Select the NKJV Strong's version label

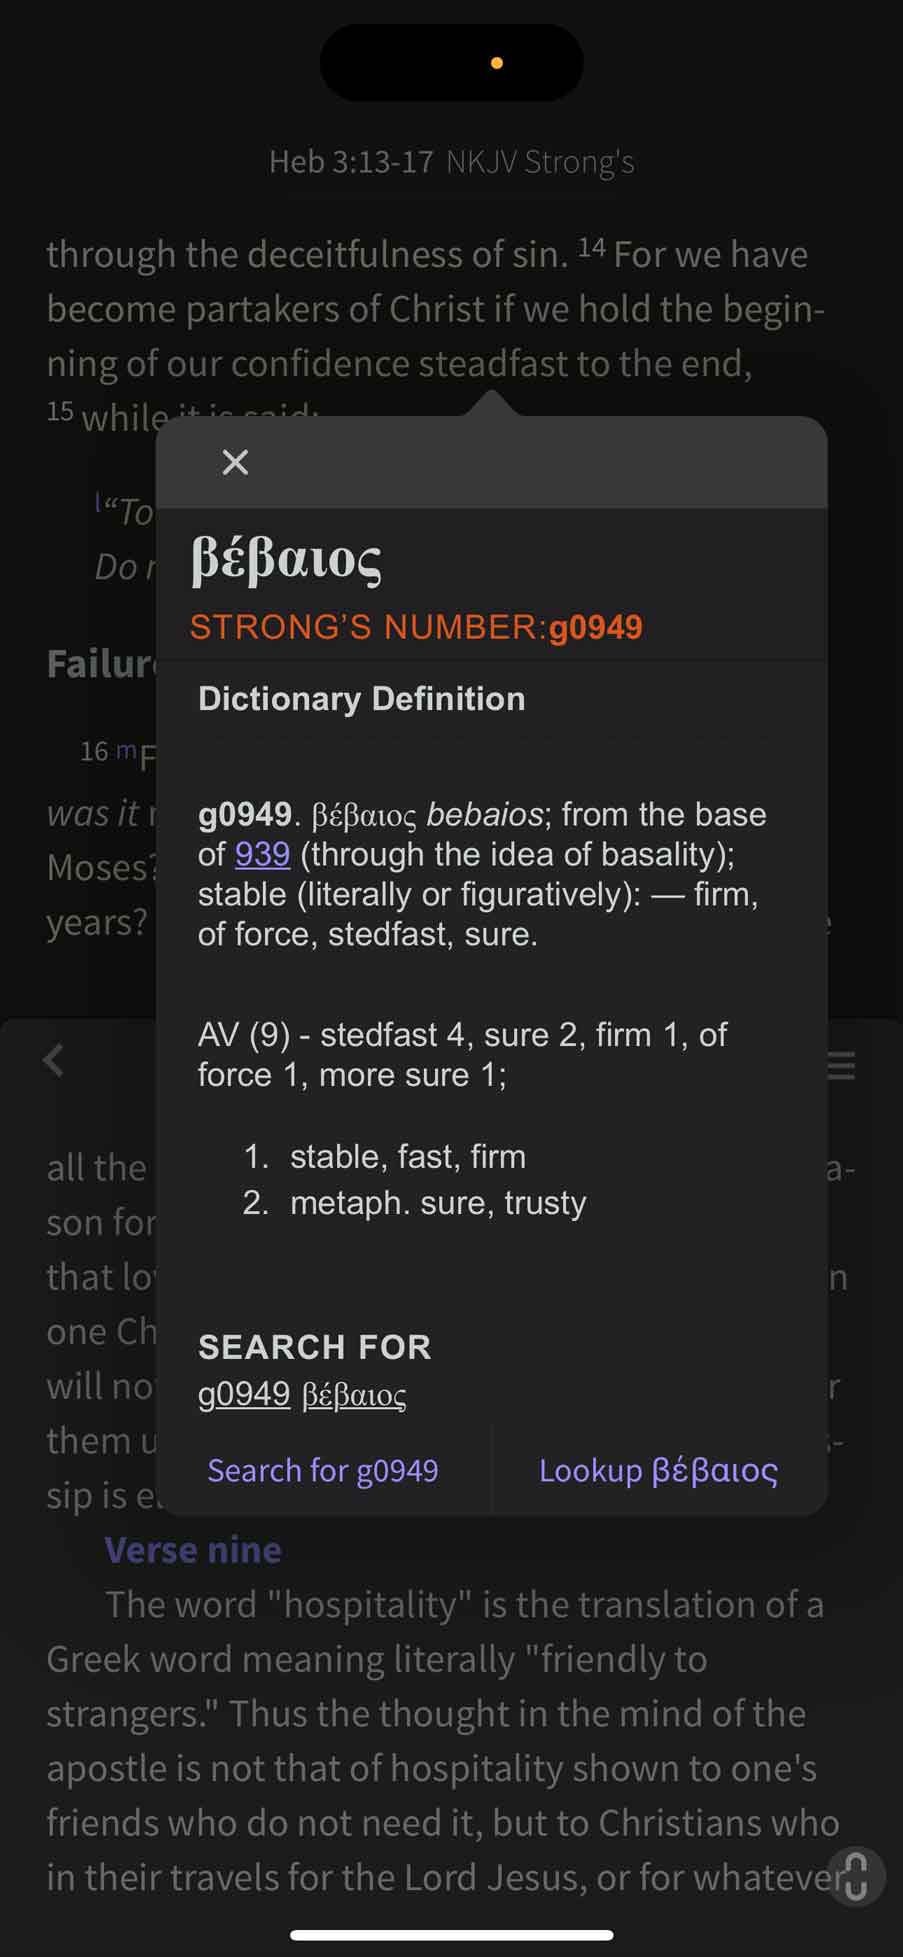click(x=540, y=162)
